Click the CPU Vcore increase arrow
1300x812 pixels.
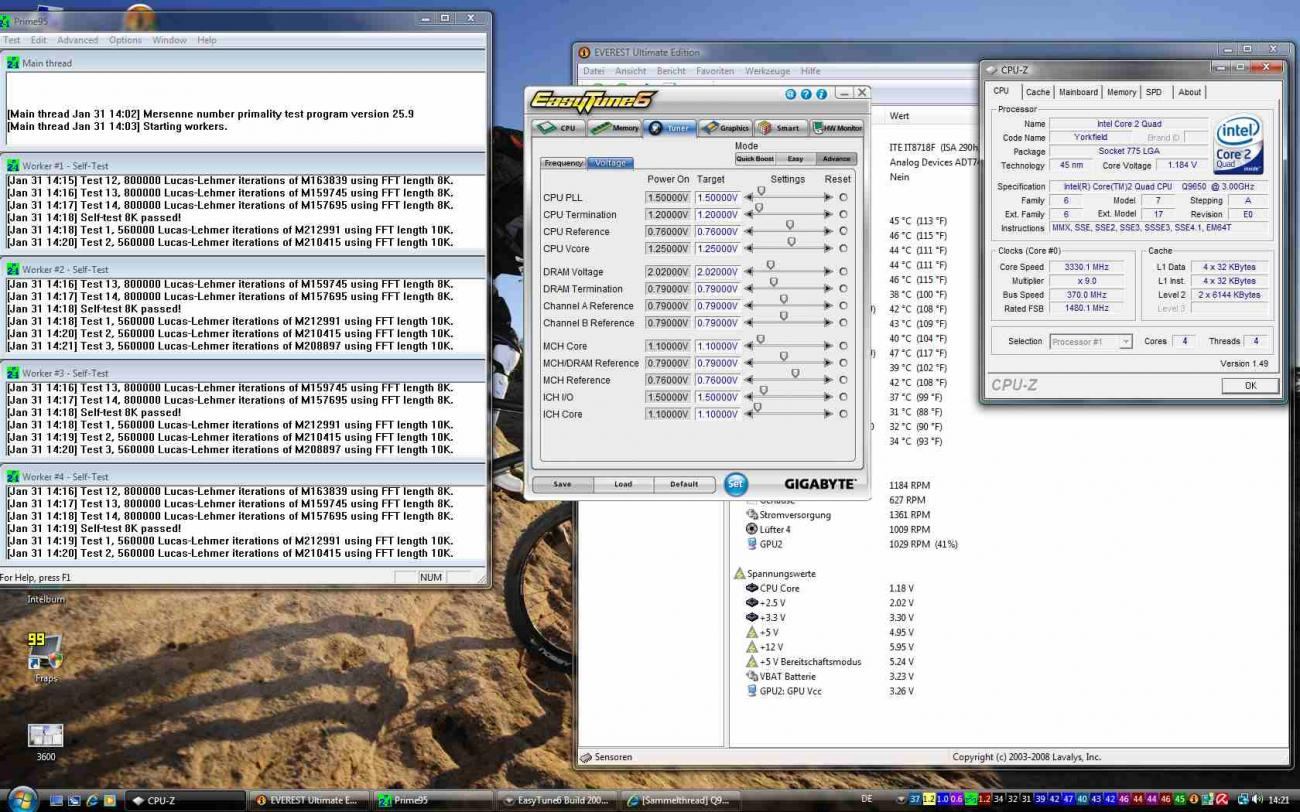click(828, 249)
